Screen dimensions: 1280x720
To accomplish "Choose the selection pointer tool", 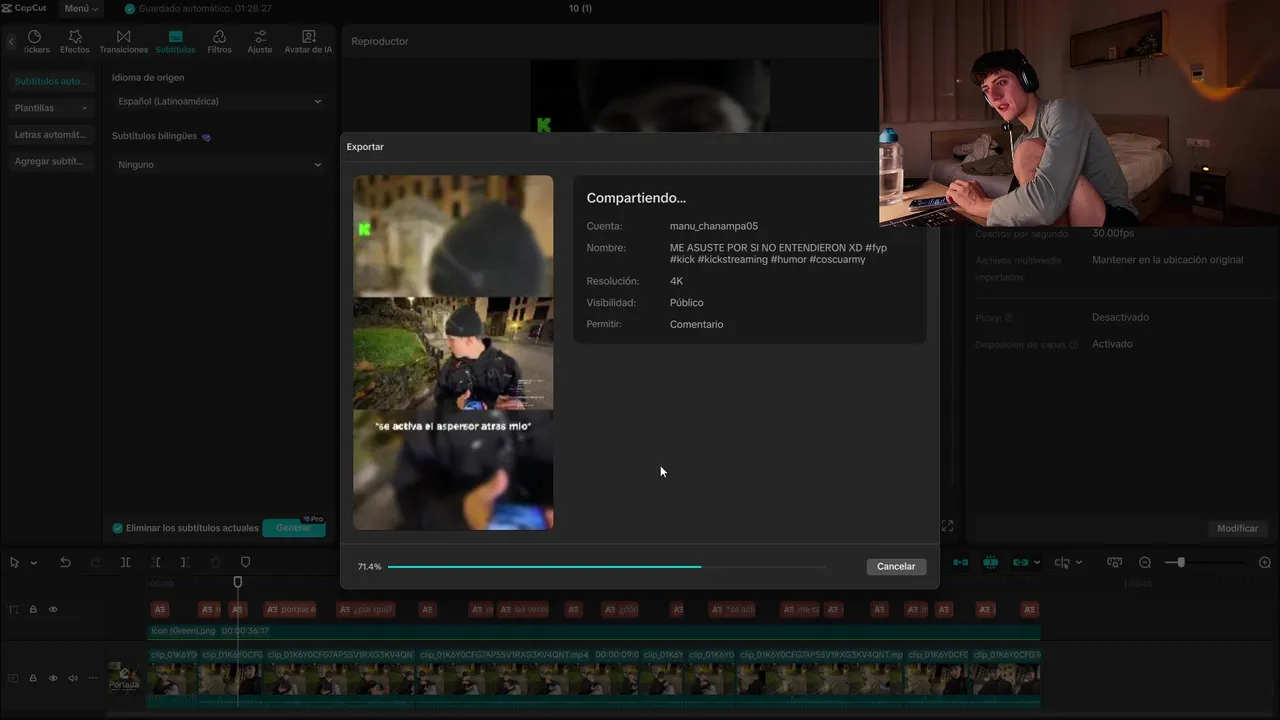I will pyautogui.click(x=14, y=563).
